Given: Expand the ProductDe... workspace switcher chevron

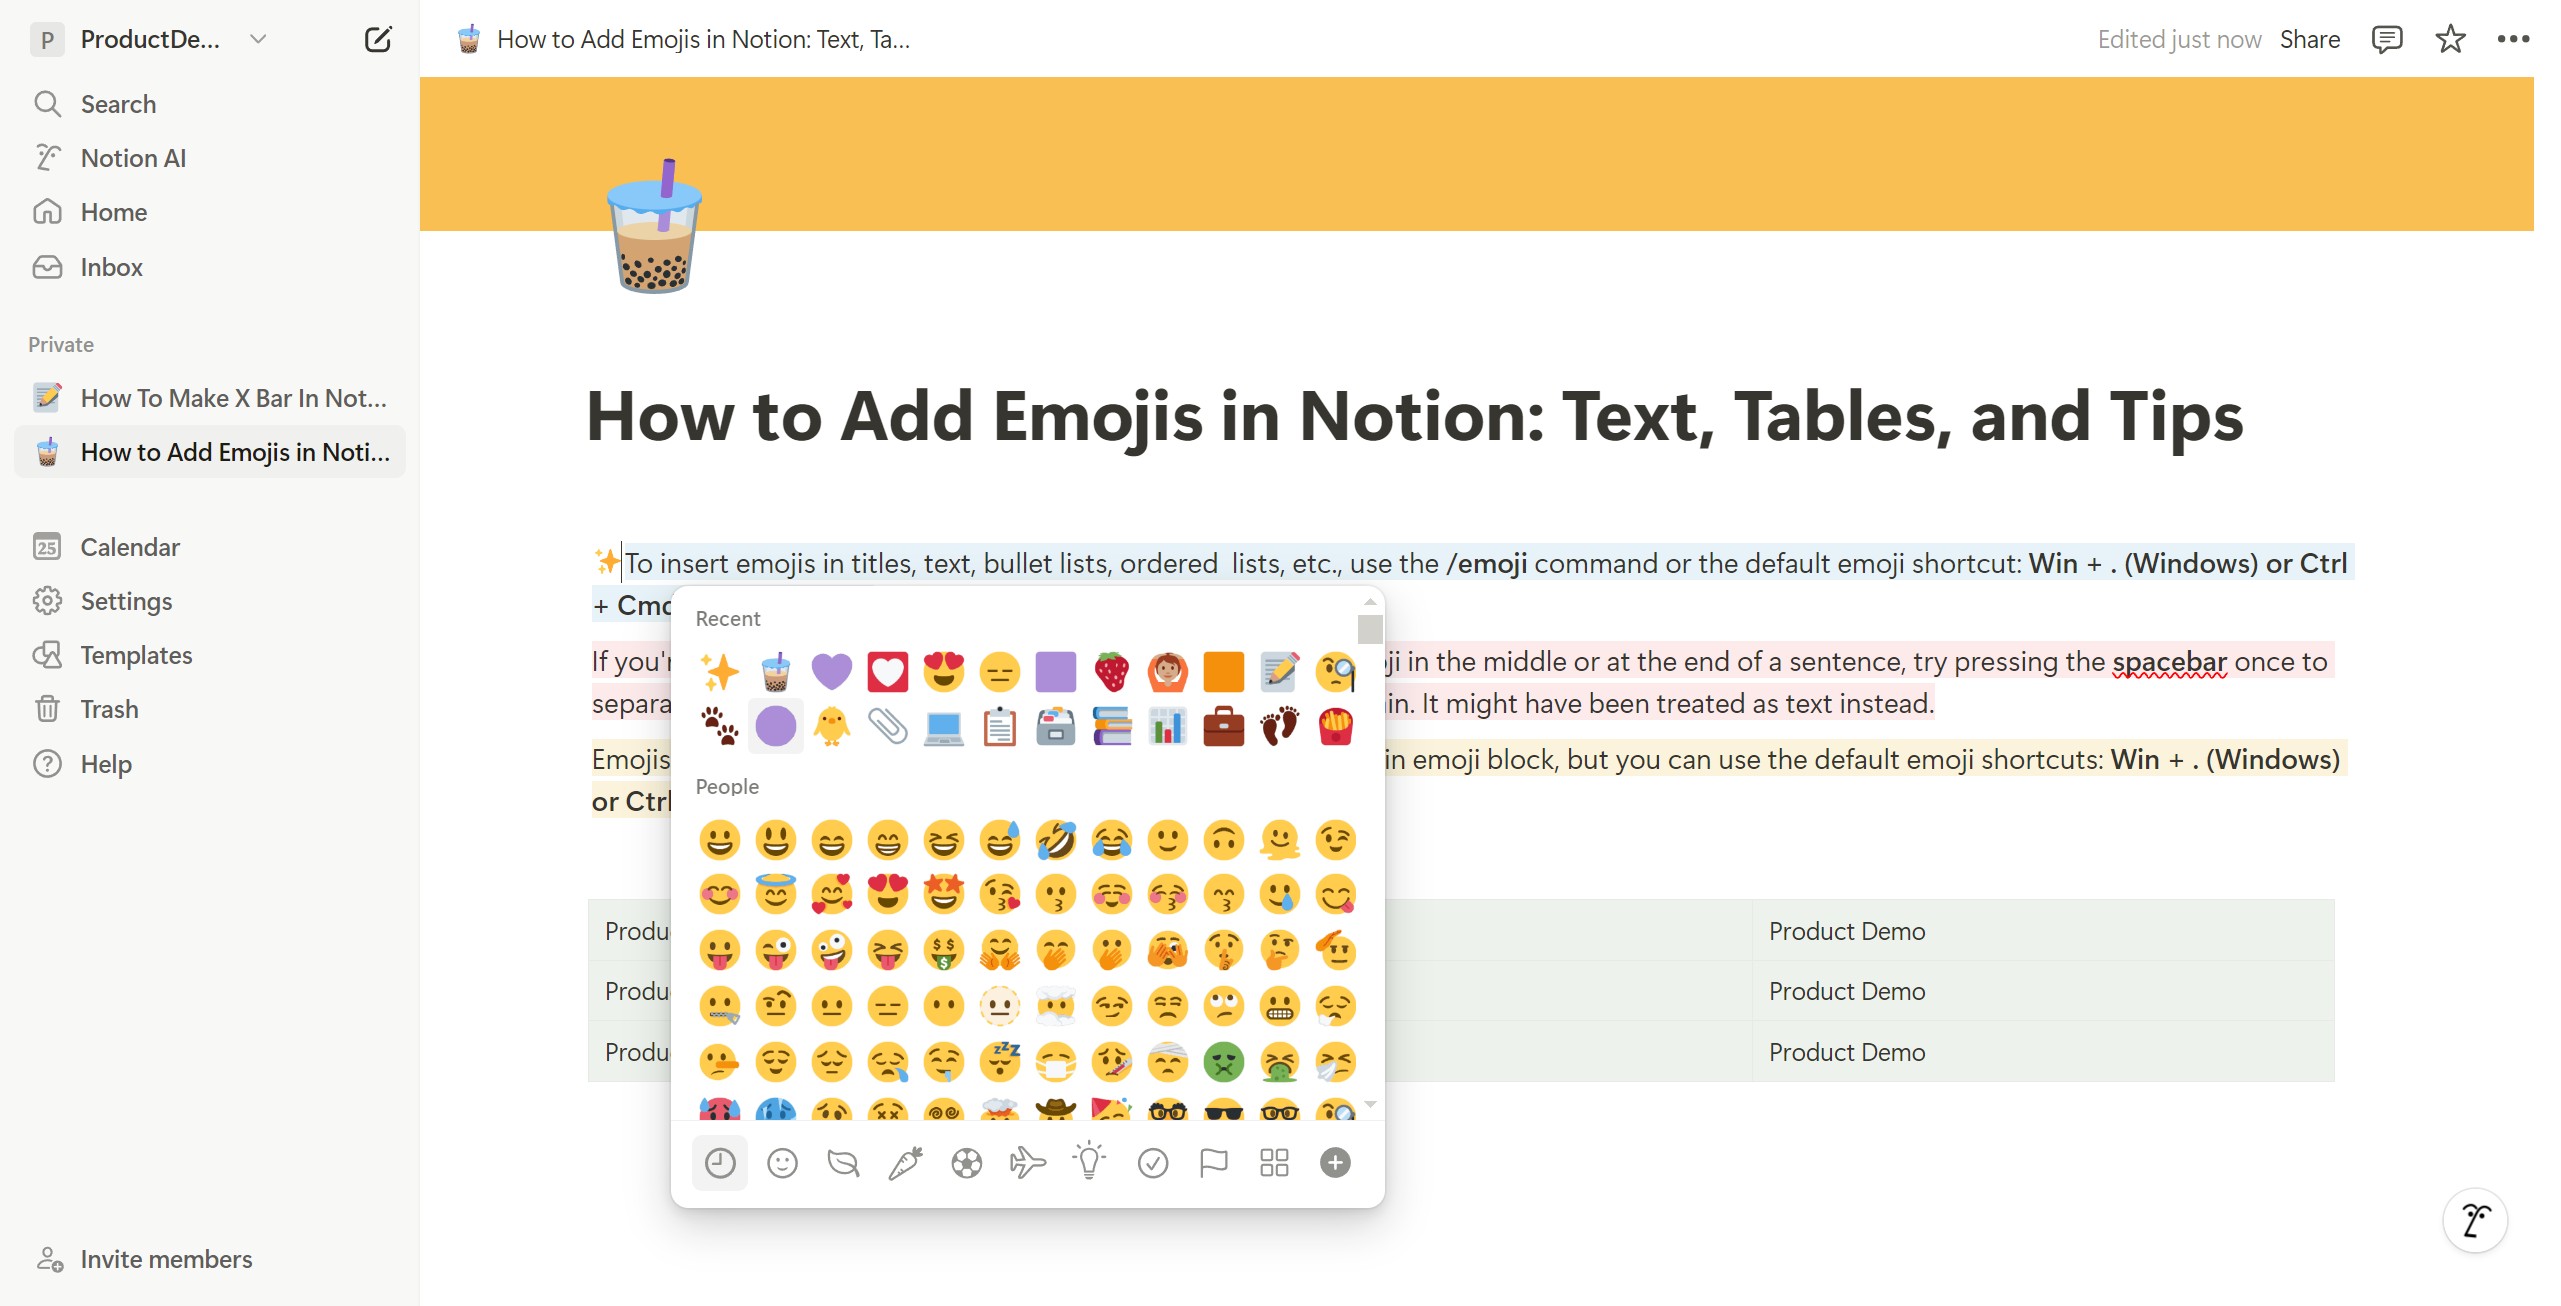Looking at the screenshot, I should pyautogui.click(x=258, y=40).
